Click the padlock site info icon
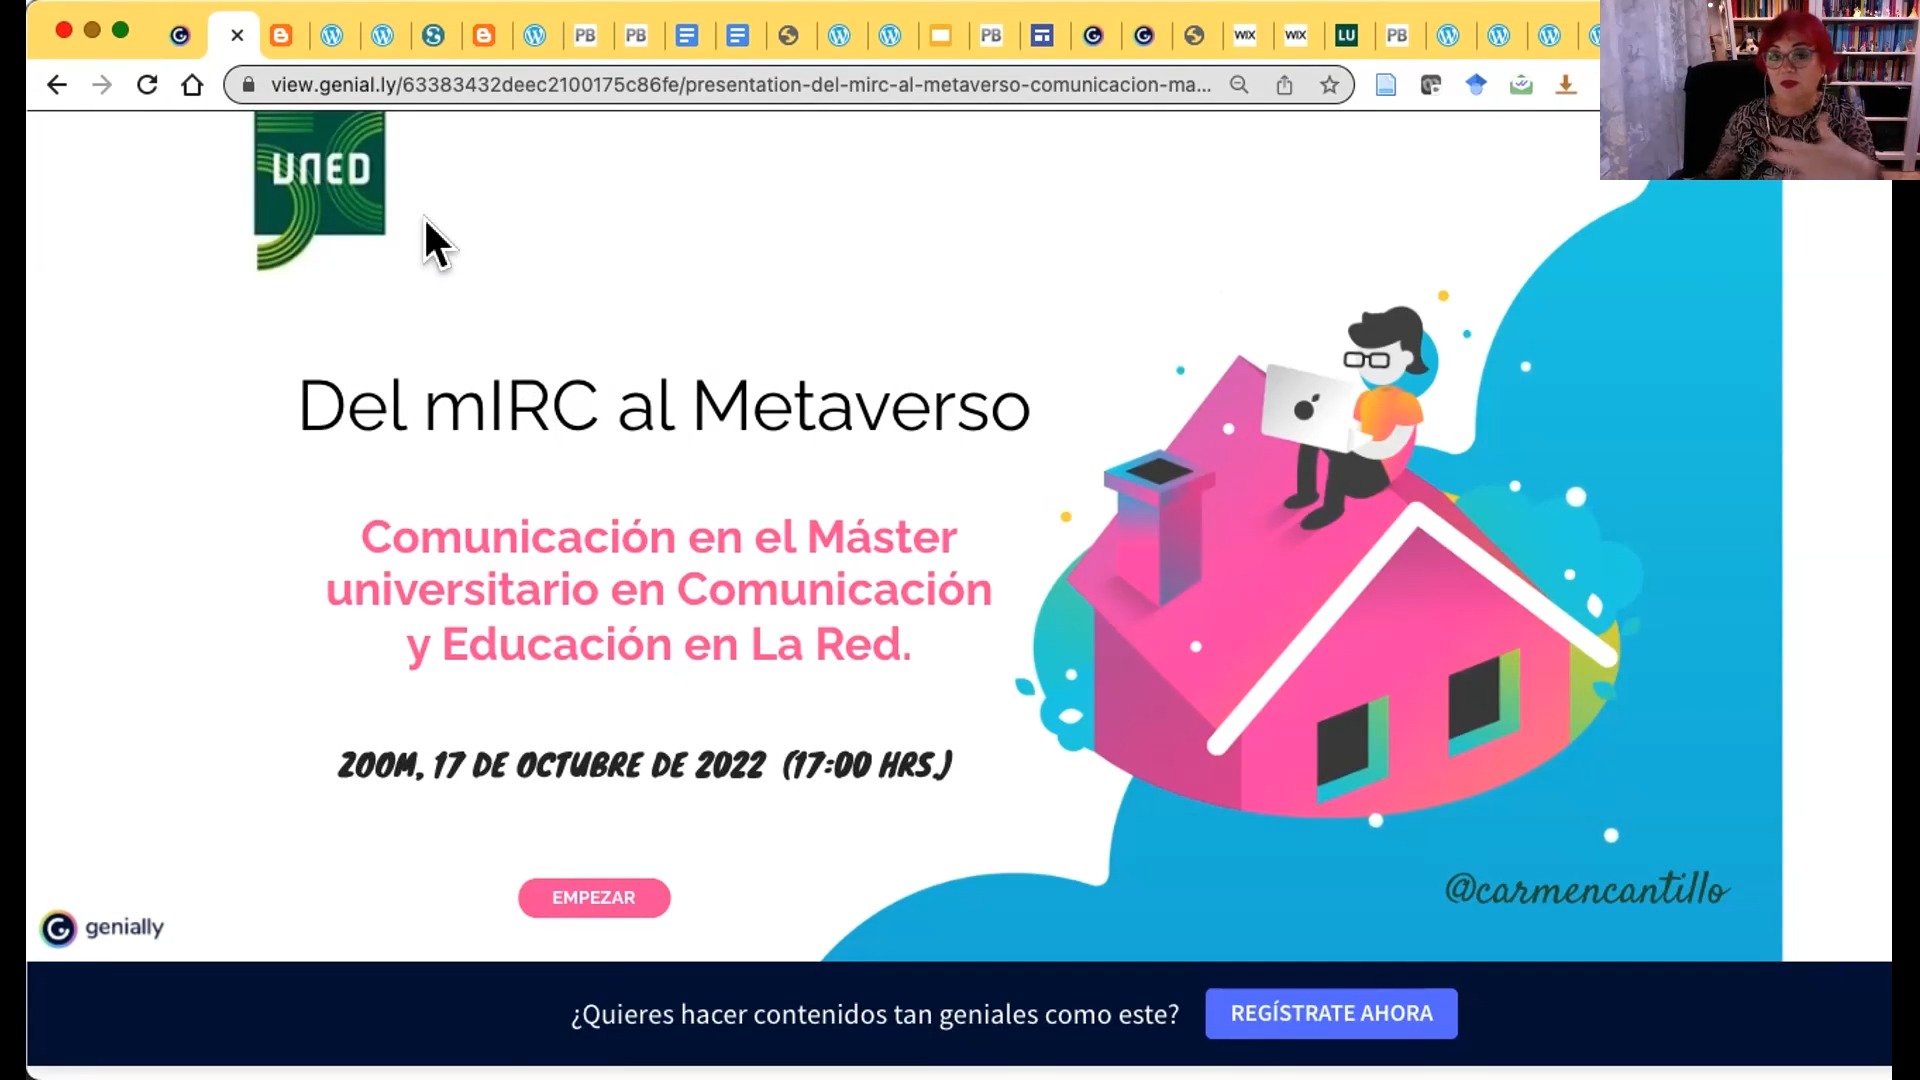Image resolution: width=1920 pixels, height=1080 pixels. (x=249, y=85)
